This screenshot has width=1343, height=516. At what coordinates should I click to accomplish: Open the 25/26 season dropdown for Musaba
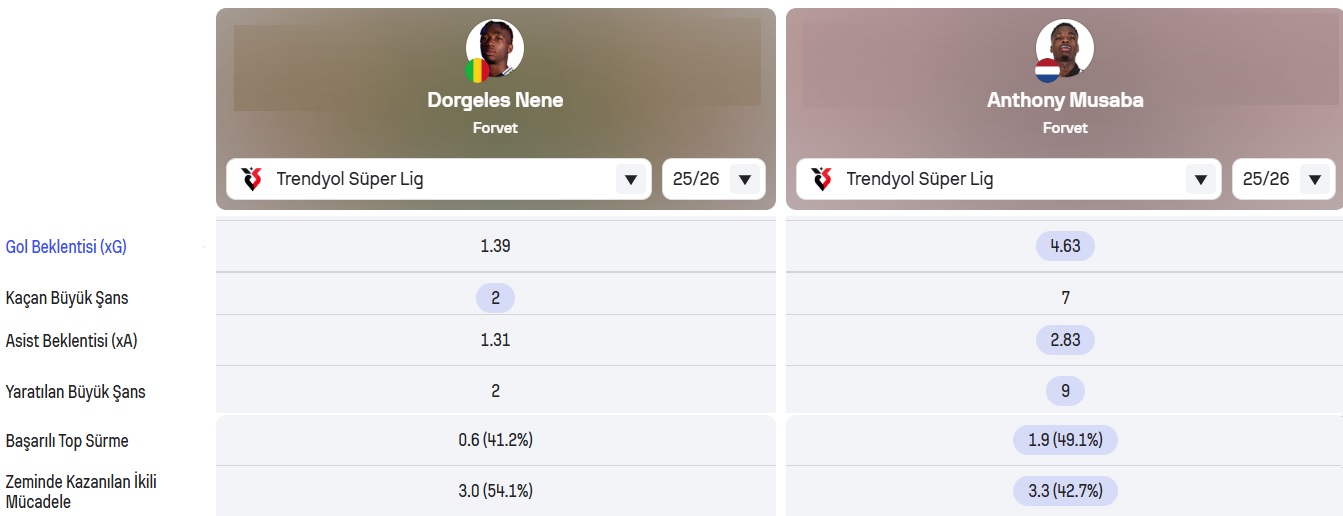(1284, 179)
